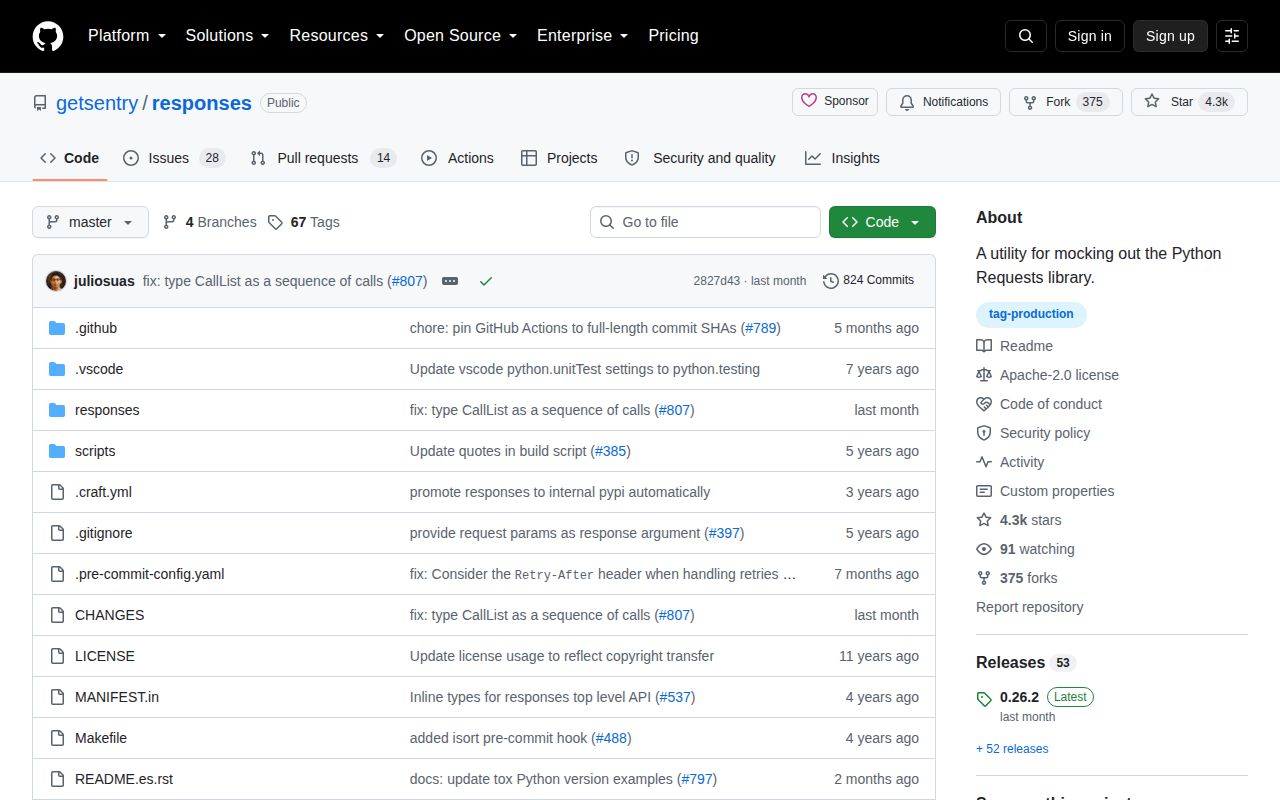Viewport: 1280px width, 800px height.
Task: Click juliosuas avatar image
Action: click(x=56, y=281)
